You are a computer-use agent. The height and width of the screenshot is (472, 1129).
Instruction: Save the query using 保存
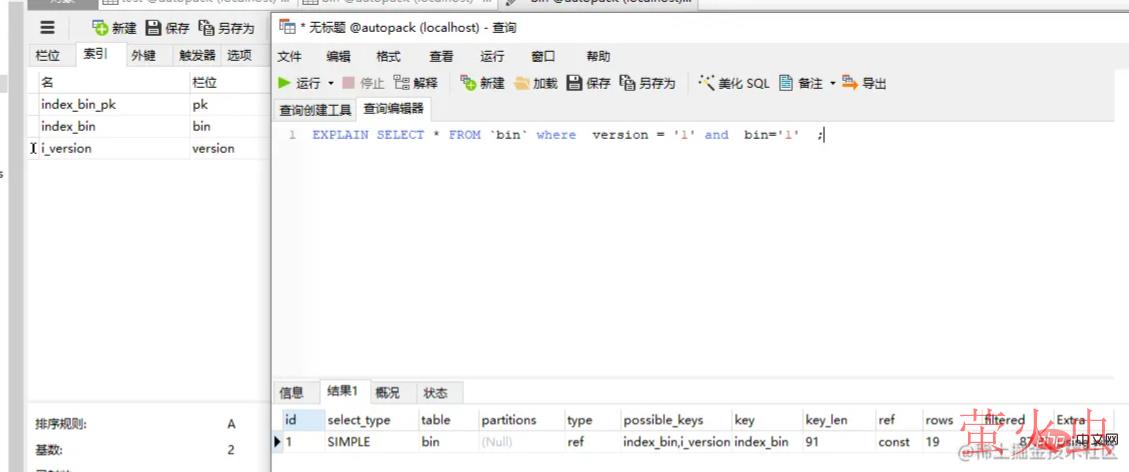pyautogui.click(x=589, y=83)
